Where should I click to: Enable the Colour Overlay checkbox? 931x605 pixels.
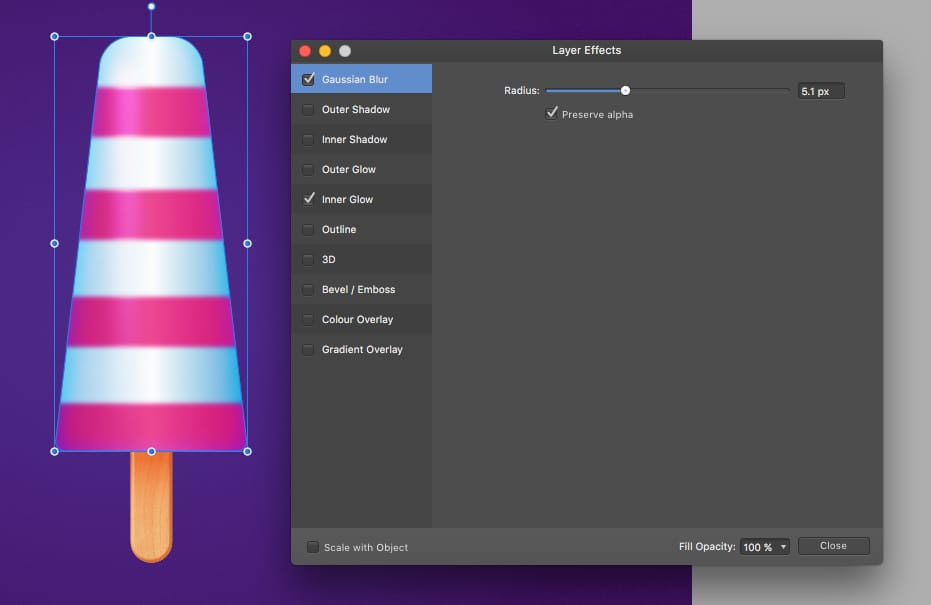308,319
